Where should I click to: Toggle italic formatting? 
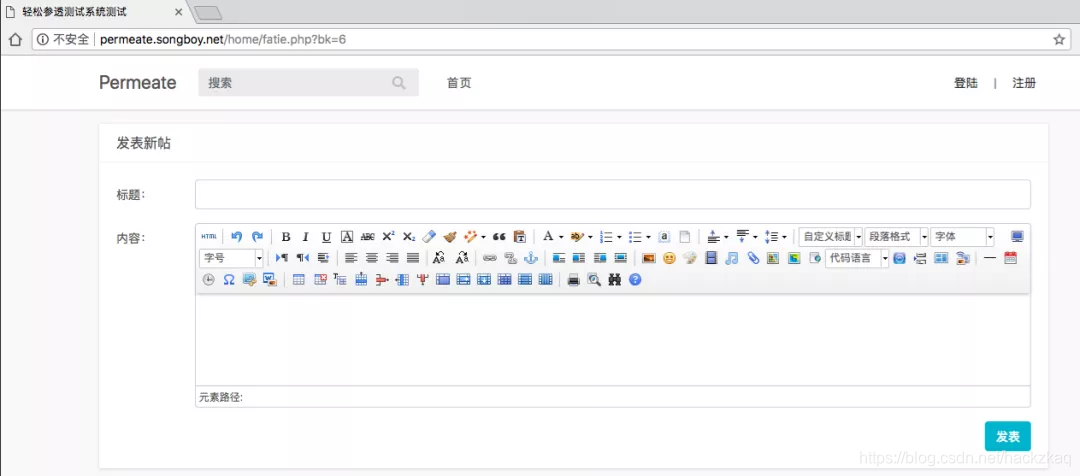pos(306,236)
